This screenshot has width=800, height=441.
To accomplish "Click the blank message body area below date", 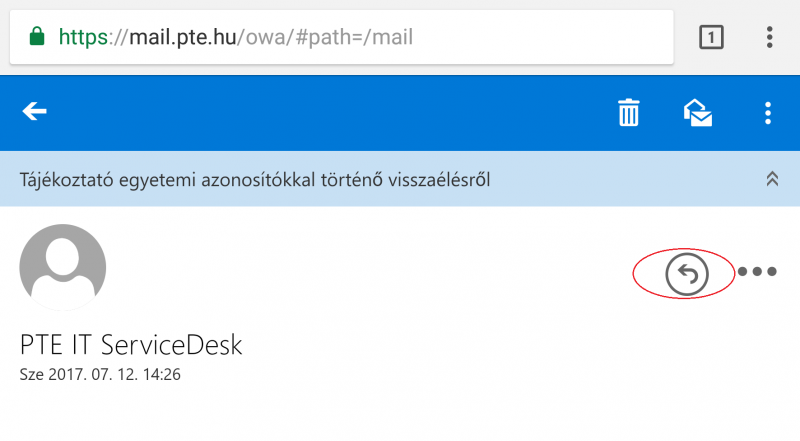I will (x=400, y=413).
